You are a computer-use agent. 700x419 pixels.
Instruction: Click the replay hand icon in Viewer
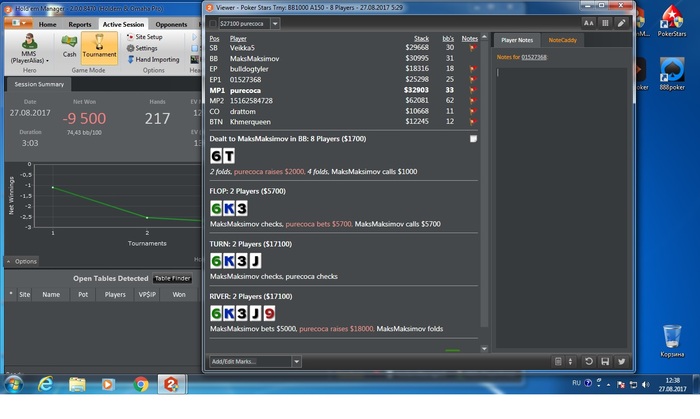tap(589, 361)
